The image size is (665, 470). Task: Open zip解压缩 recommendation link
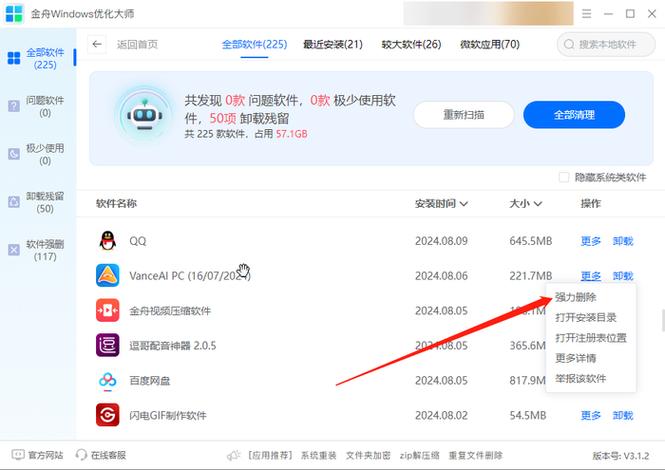point(419,456)
